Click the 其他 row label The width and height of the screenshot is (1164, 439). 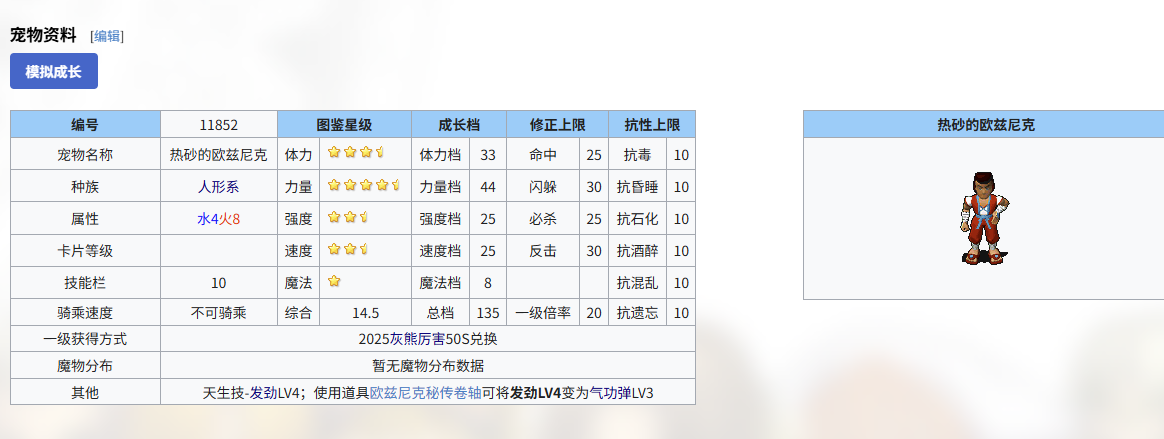pyautogui.click(x=85, y=393)
